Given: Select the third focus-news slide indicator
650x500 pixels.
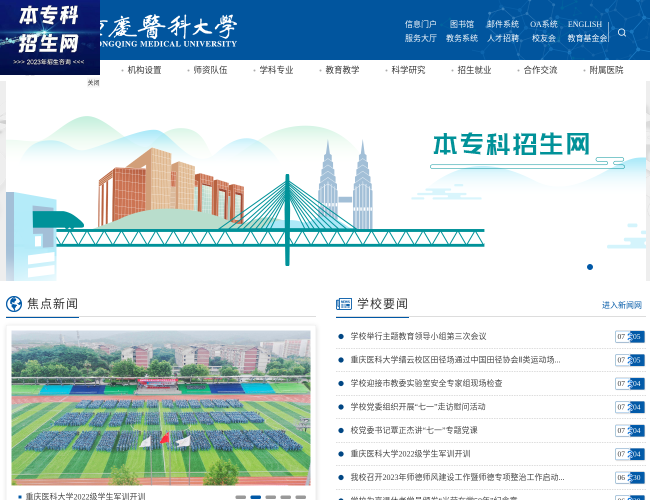Looking at the screenshot, I should [x=271, y=497].
